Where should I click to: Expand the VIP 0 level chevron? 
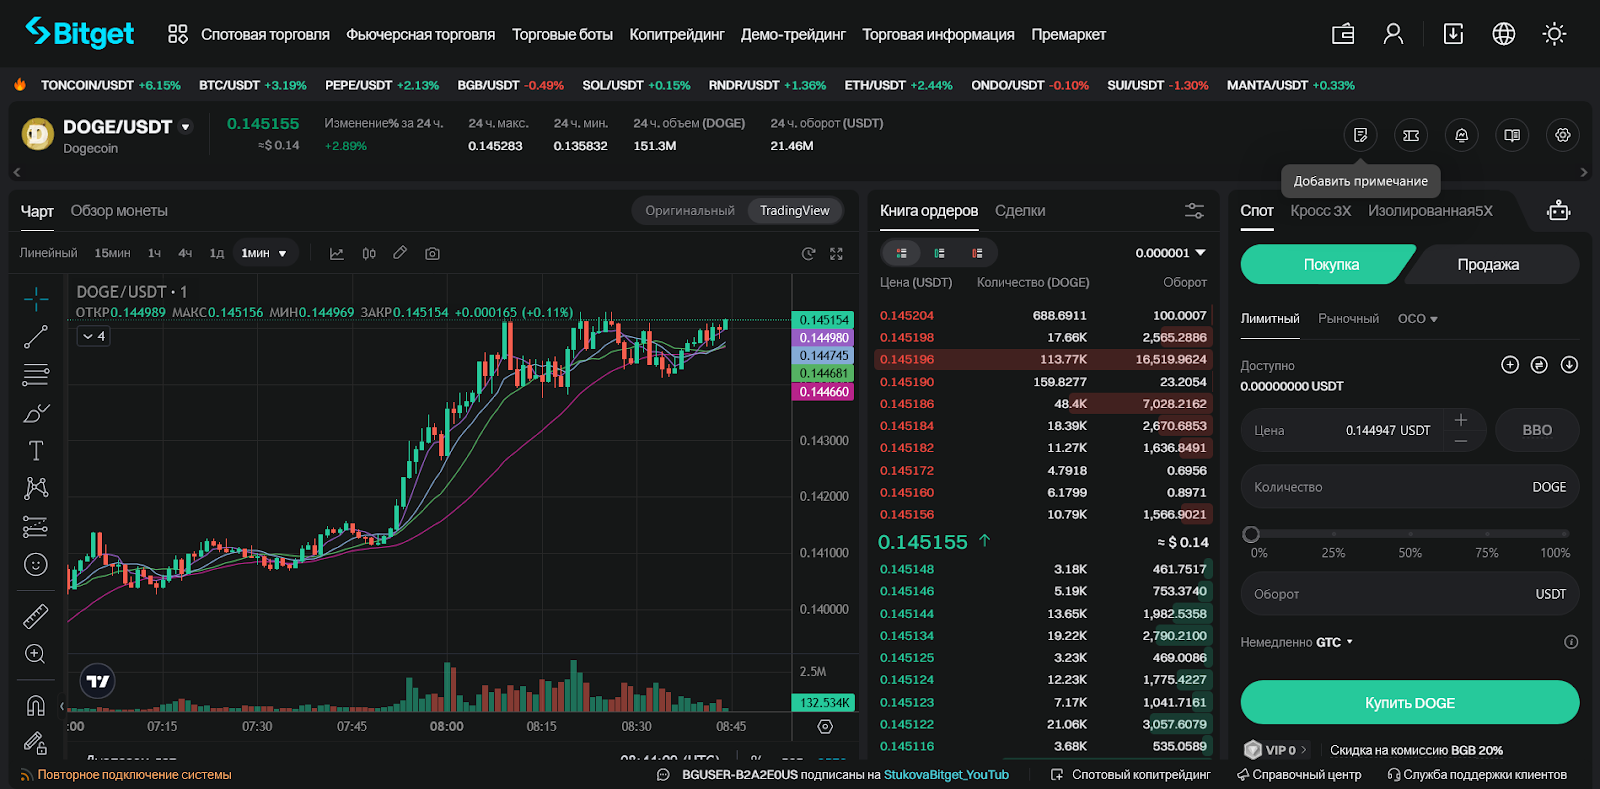1303,750
